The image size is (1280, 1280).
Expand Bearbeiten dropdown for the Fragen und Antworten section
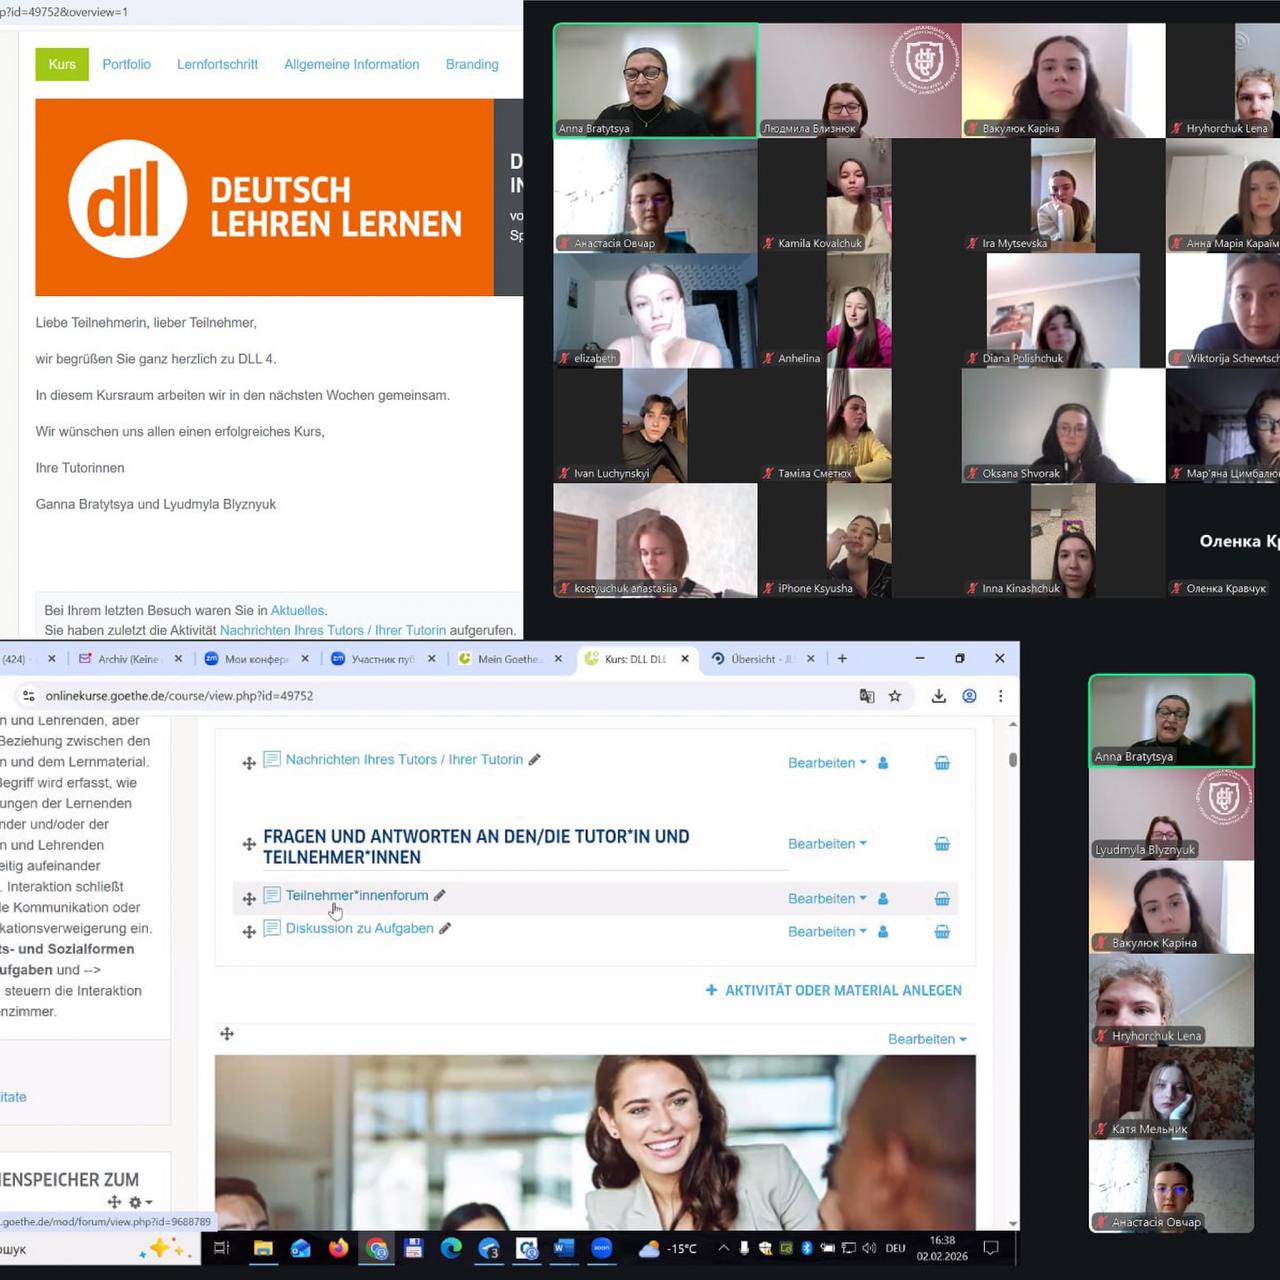(827, 844)
